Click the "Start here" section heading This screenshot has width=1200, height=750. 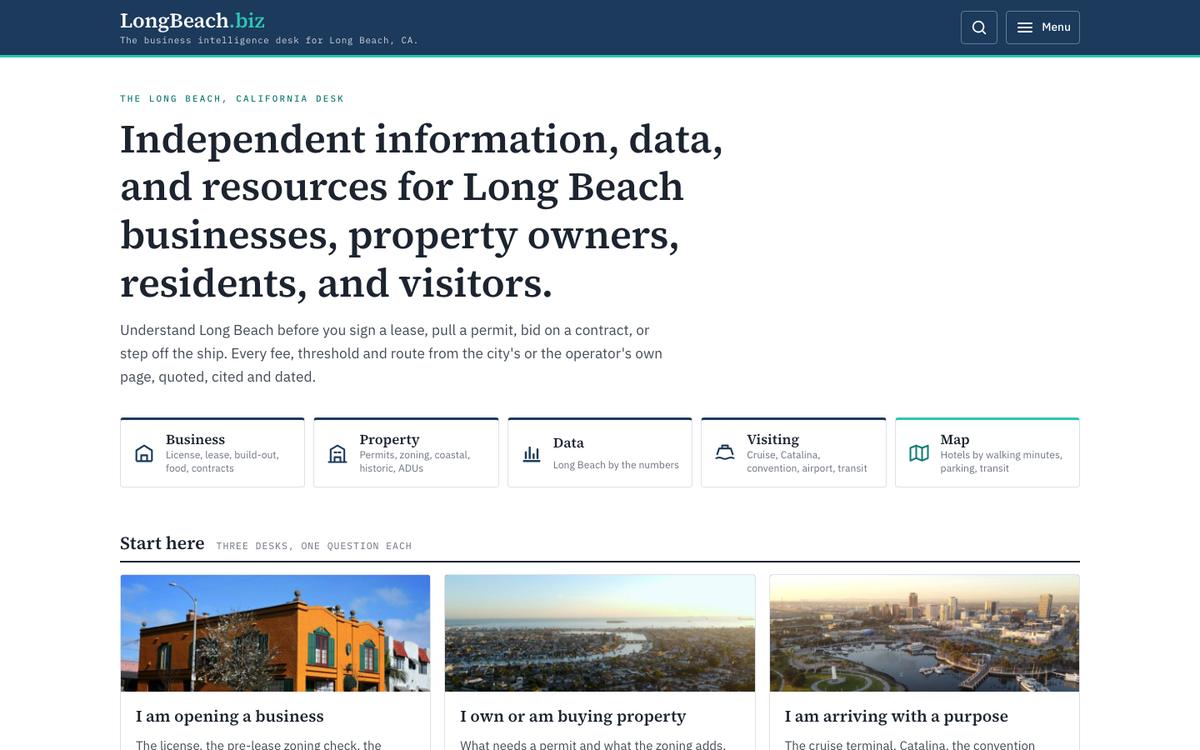click(162, 543)
